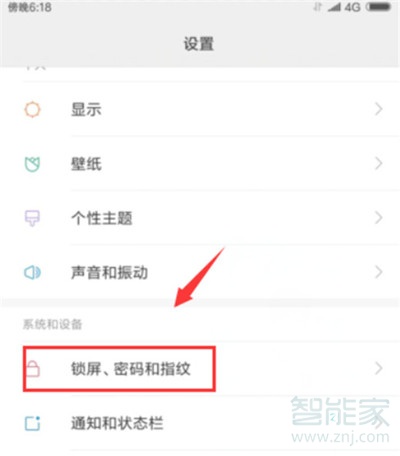Open the 显示 settings entry
400x456 pixels.
coord(200,109)
